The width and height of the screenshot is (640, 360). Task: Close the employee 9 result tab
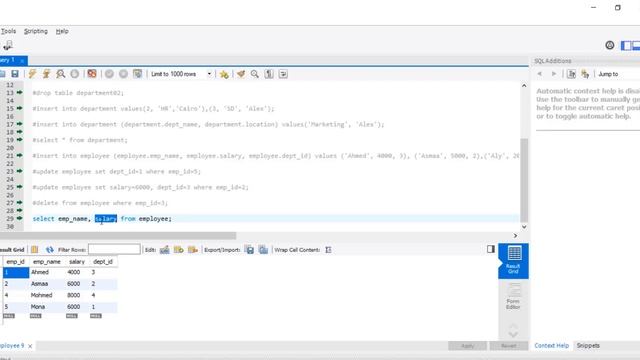30,346
